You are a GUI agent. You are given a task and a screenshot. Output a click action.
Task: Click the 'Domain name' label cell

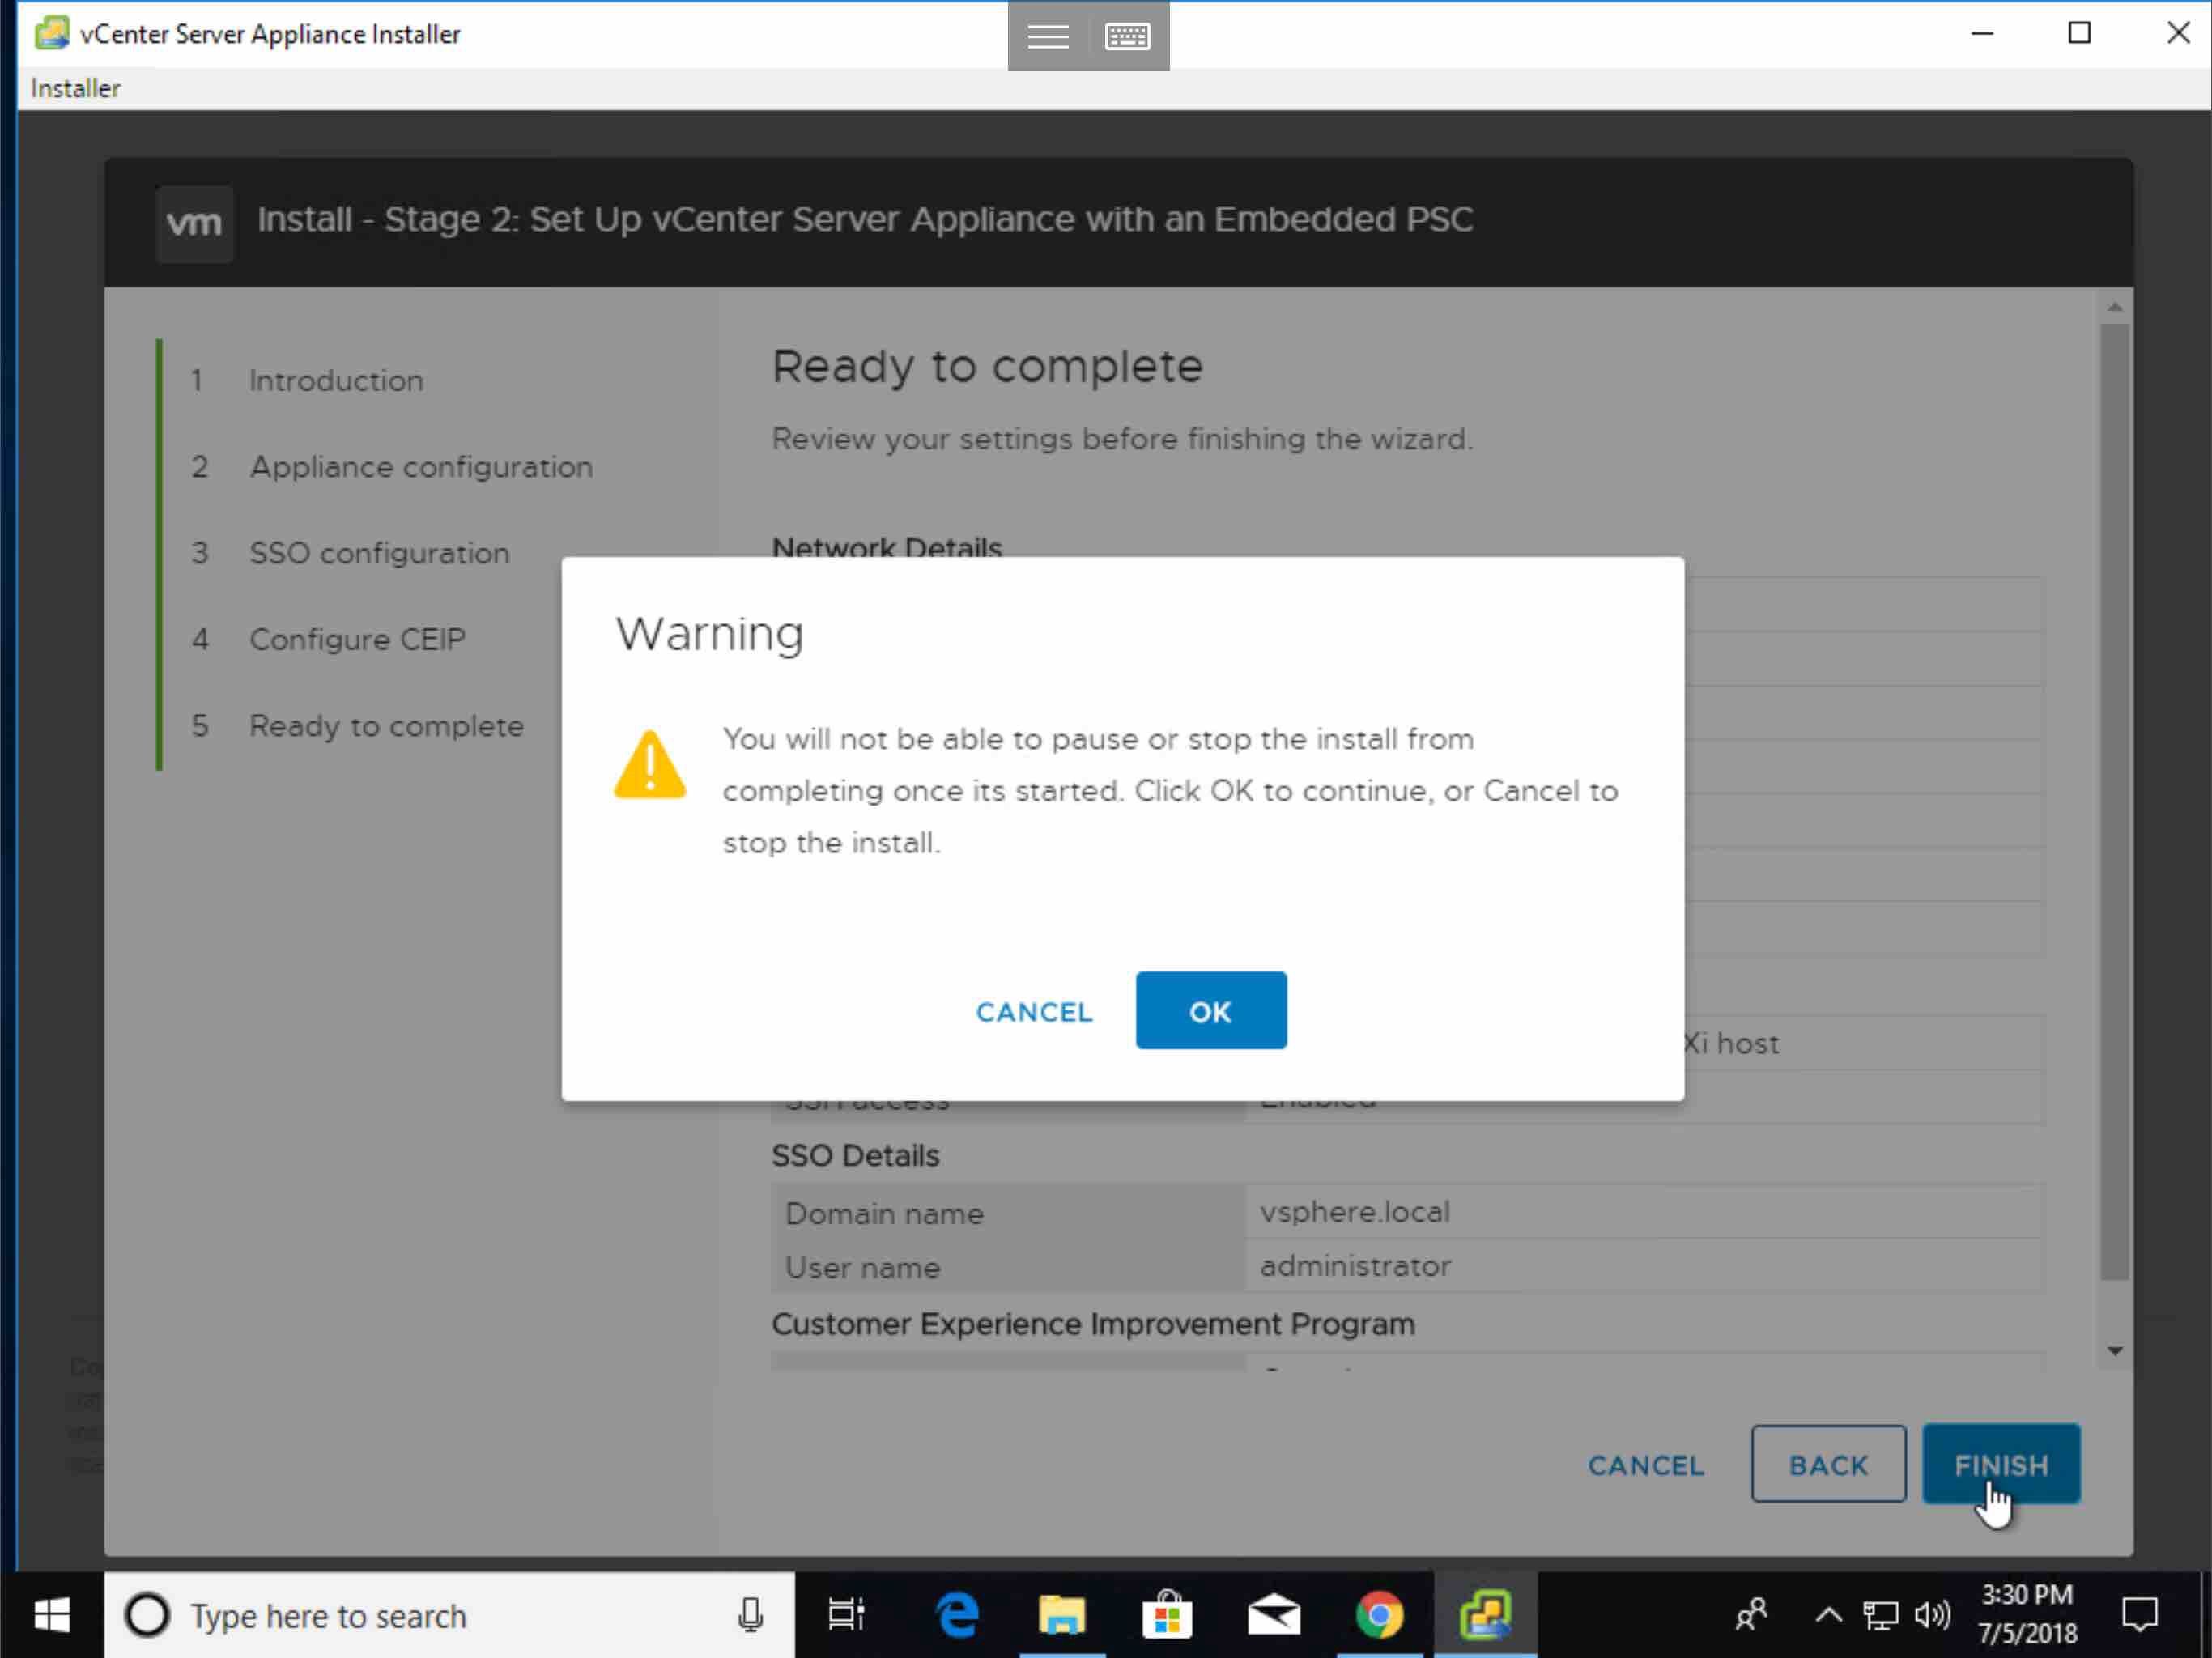(1008, 1213)
